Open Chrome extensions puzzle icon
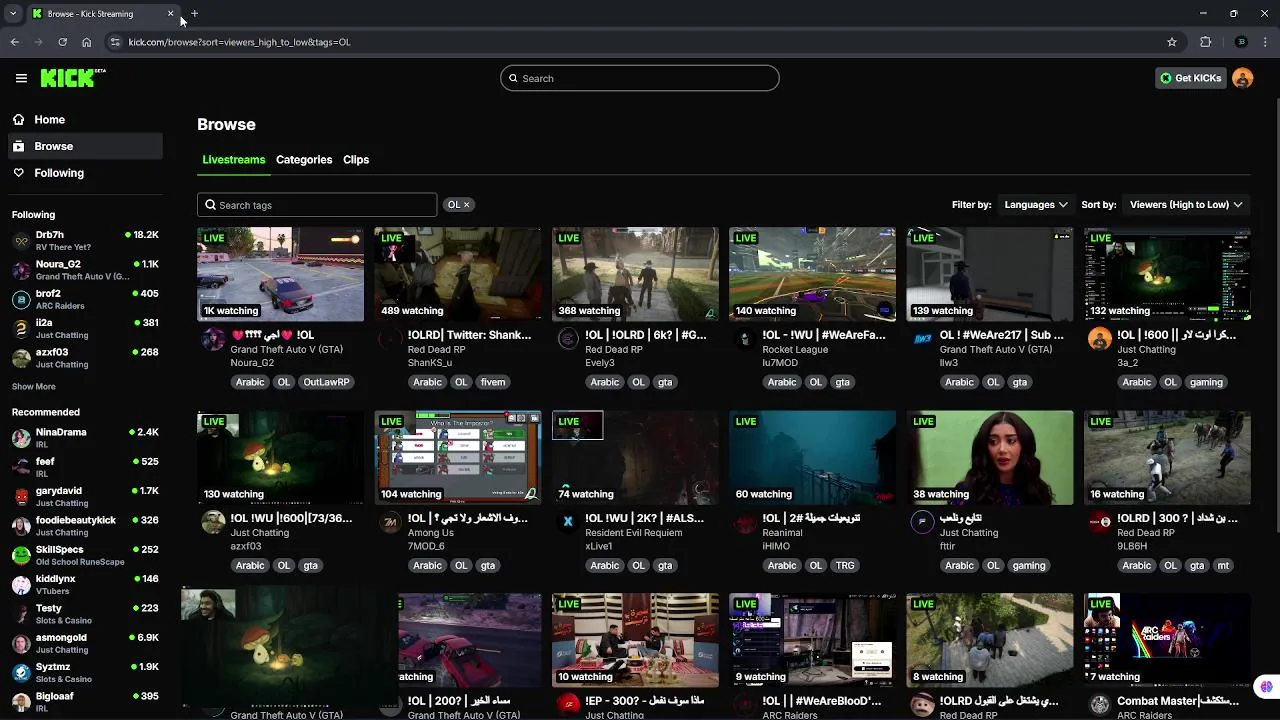This screenshot has height=720, width=1280. coord(1205,42)
